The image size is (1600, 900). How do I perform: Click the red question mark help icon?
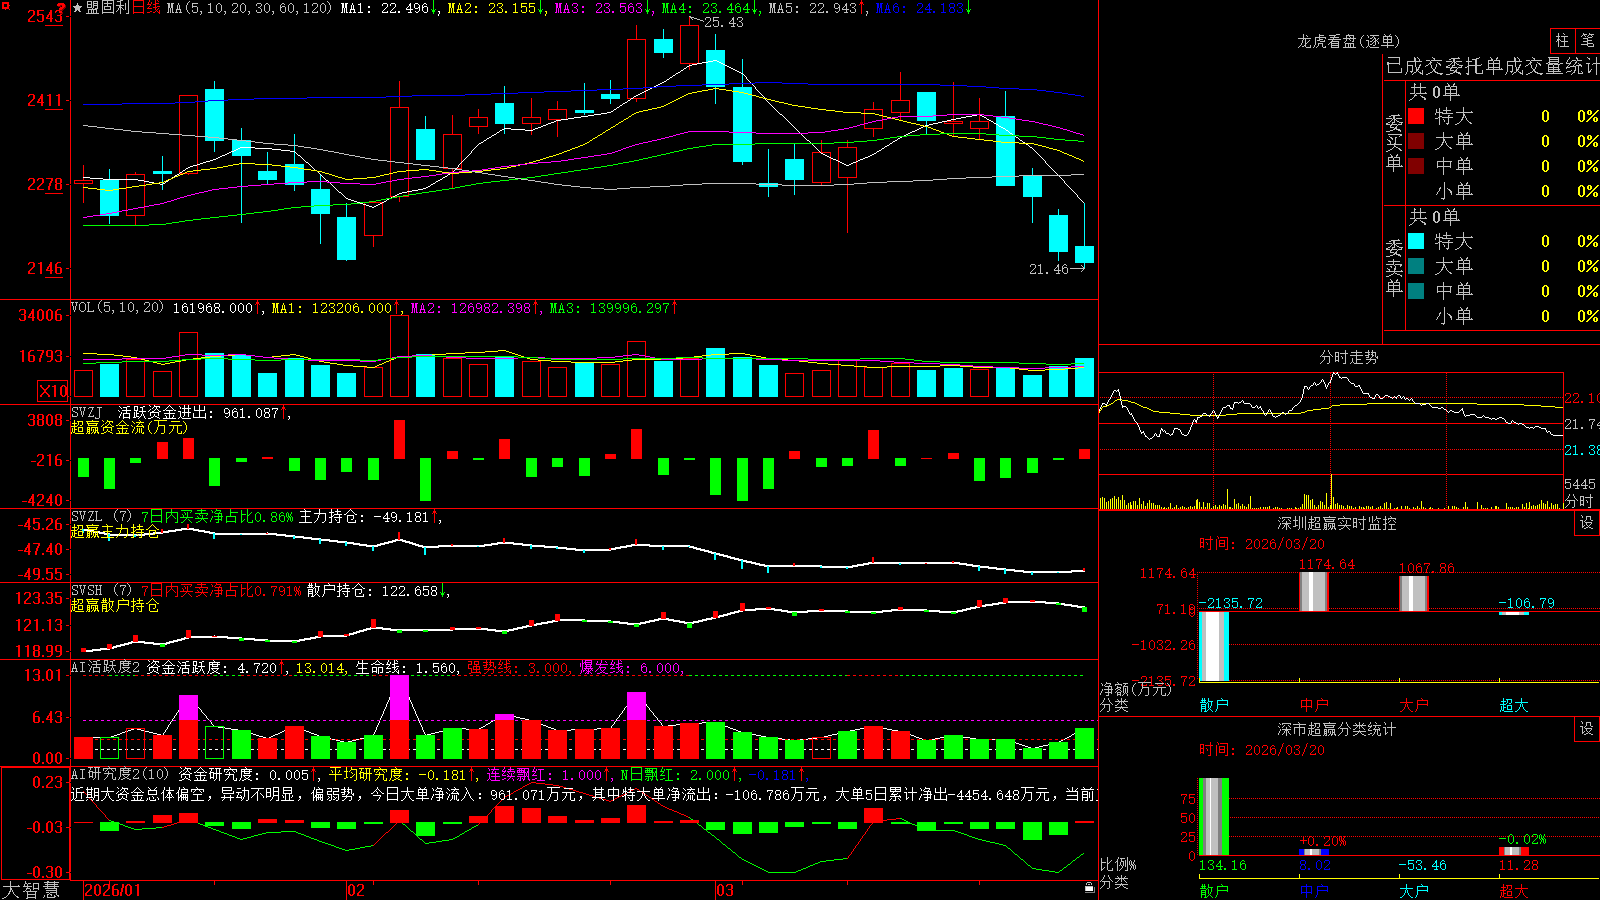(62, 8)
